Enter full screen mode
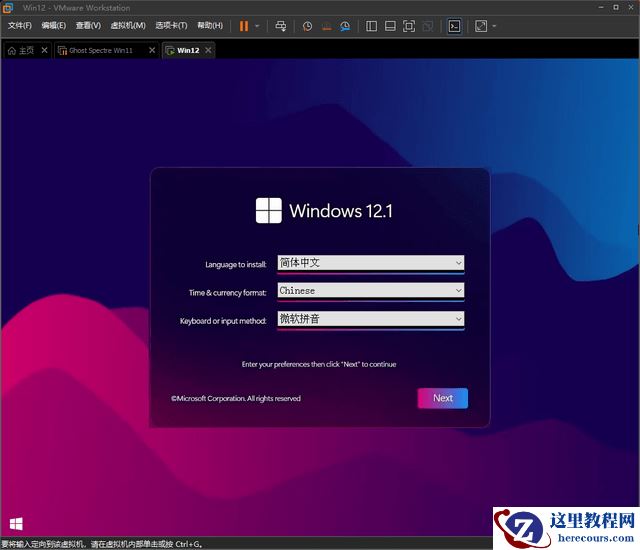This screenshot has width=640, height=550. click(409, 26)
